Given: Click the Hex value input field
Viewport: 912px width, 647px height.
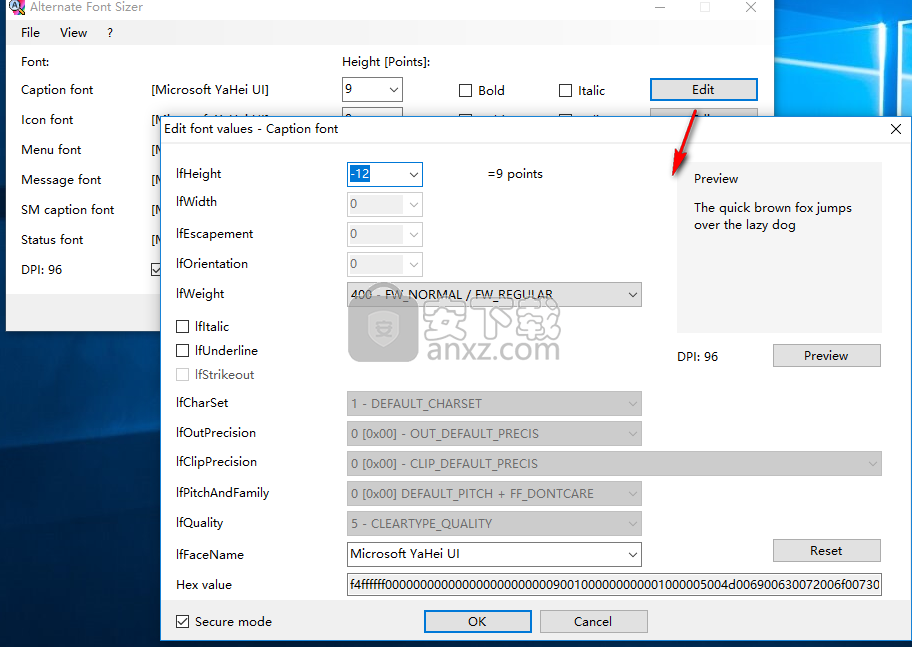Looking at the screenshot, I should 614,584.
